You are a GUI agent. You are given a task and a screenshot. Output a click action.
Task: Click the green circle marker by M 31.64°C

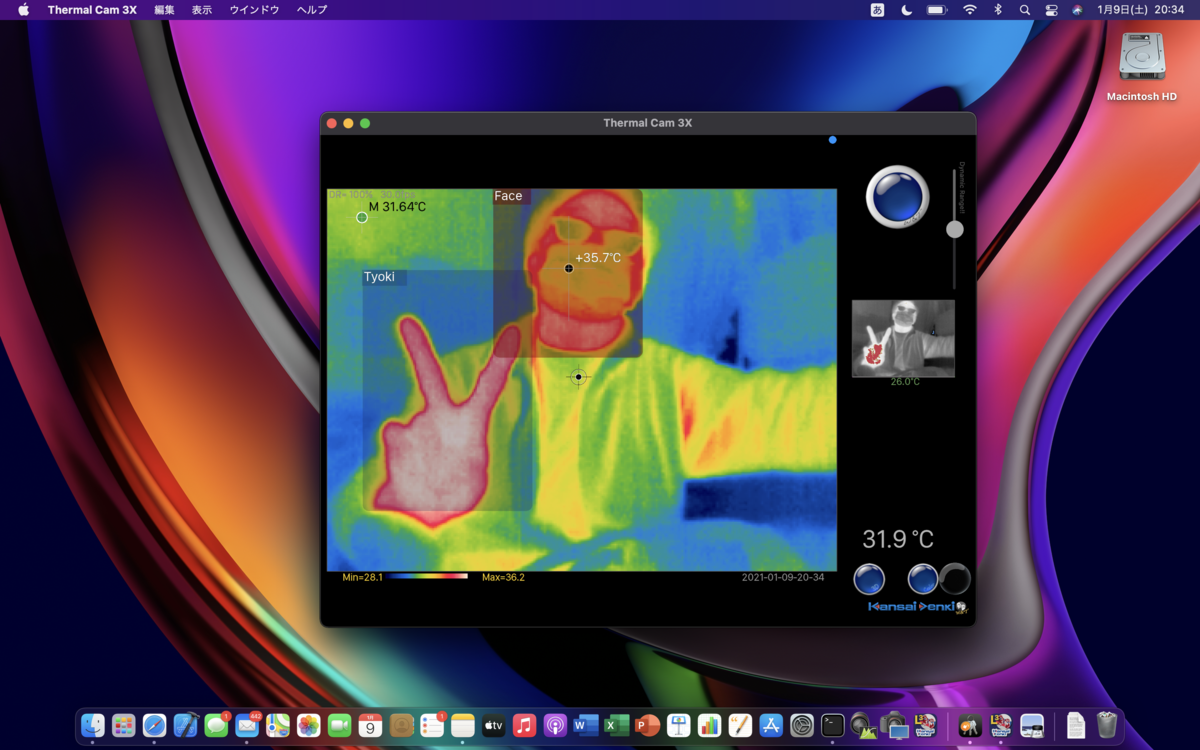pyautogui.click(x=362, y=217)
